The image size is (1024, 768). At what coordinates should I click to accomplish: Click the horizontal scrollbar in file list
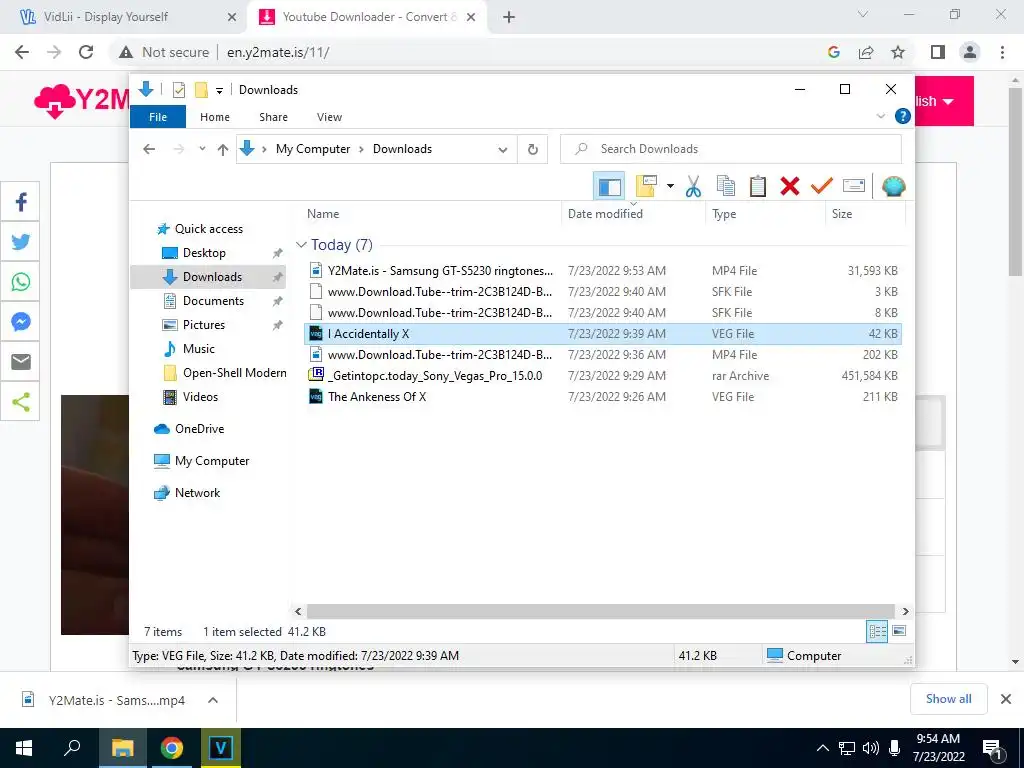(x=601, y=611)
